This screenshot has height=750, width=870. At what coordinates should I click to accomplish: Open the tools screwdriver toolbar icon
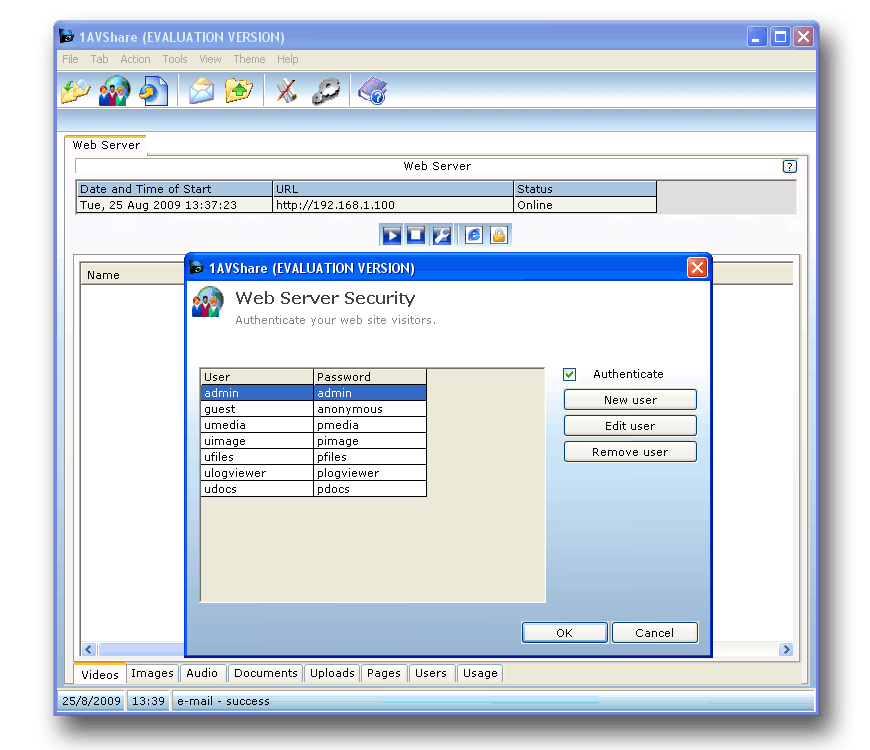pyautogui.click(x=287, y=90)
